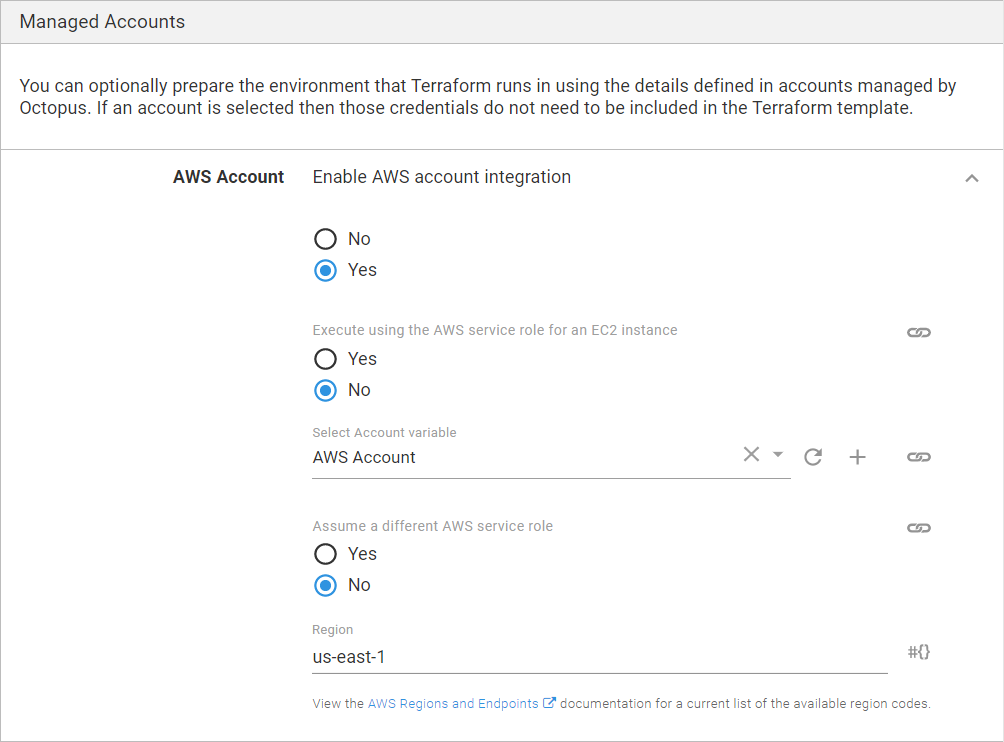The width and height of the screenshot is (1004, 742).
Task: Click the AWS Regions and Endpoints link
Action: click(452, 702)
